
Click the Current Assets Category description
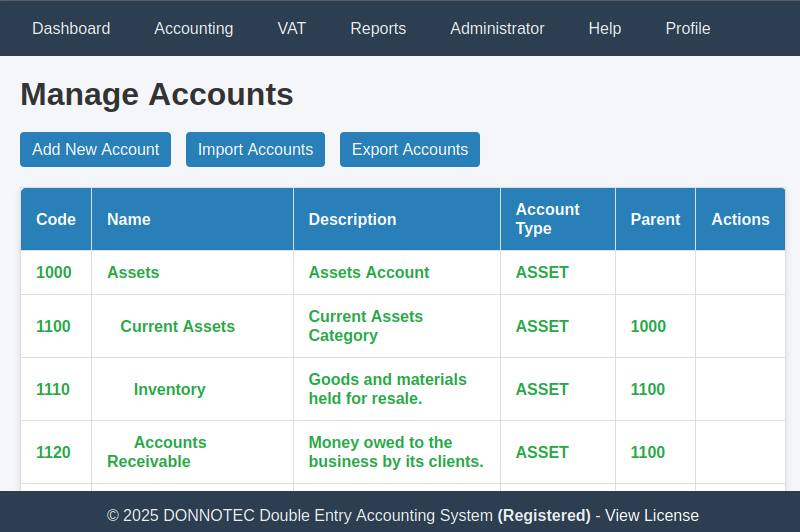(366, 326)
